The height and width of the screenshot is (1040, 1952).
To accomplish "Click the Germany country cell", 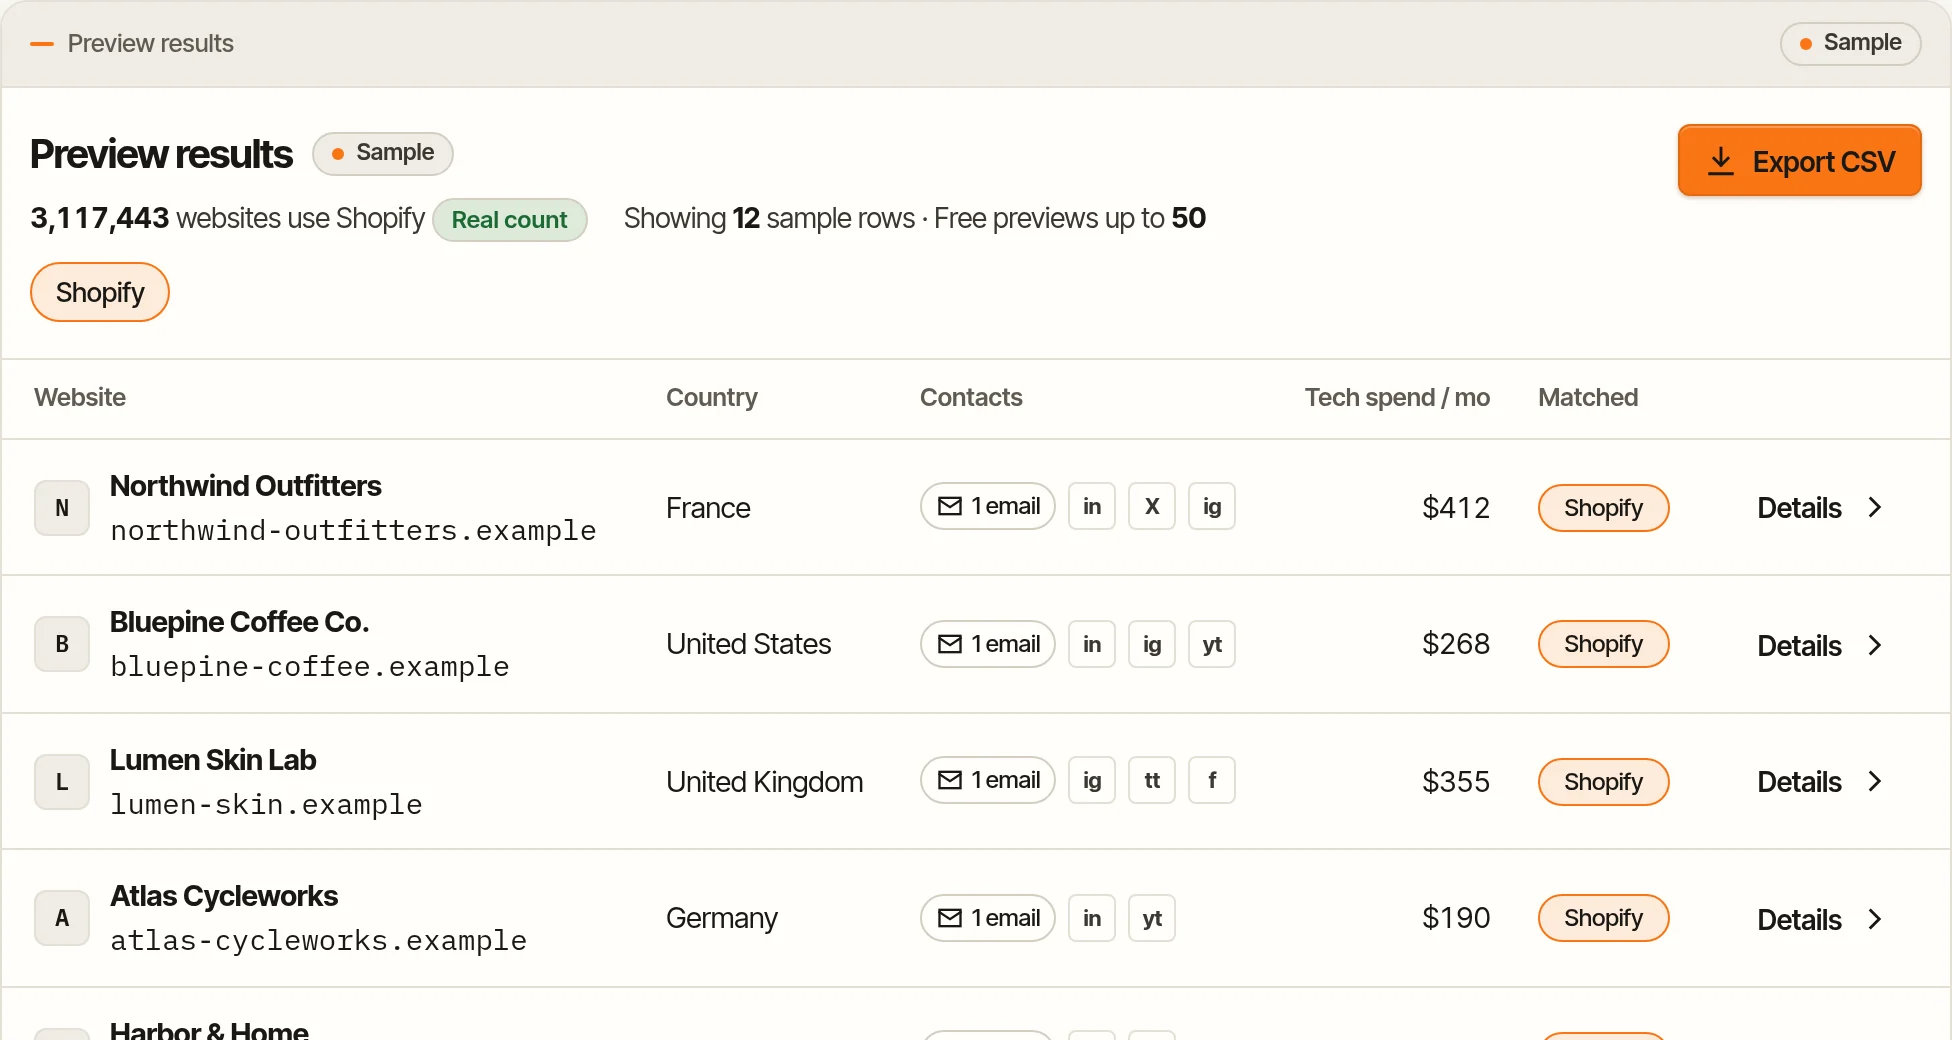I will point(722,918).
